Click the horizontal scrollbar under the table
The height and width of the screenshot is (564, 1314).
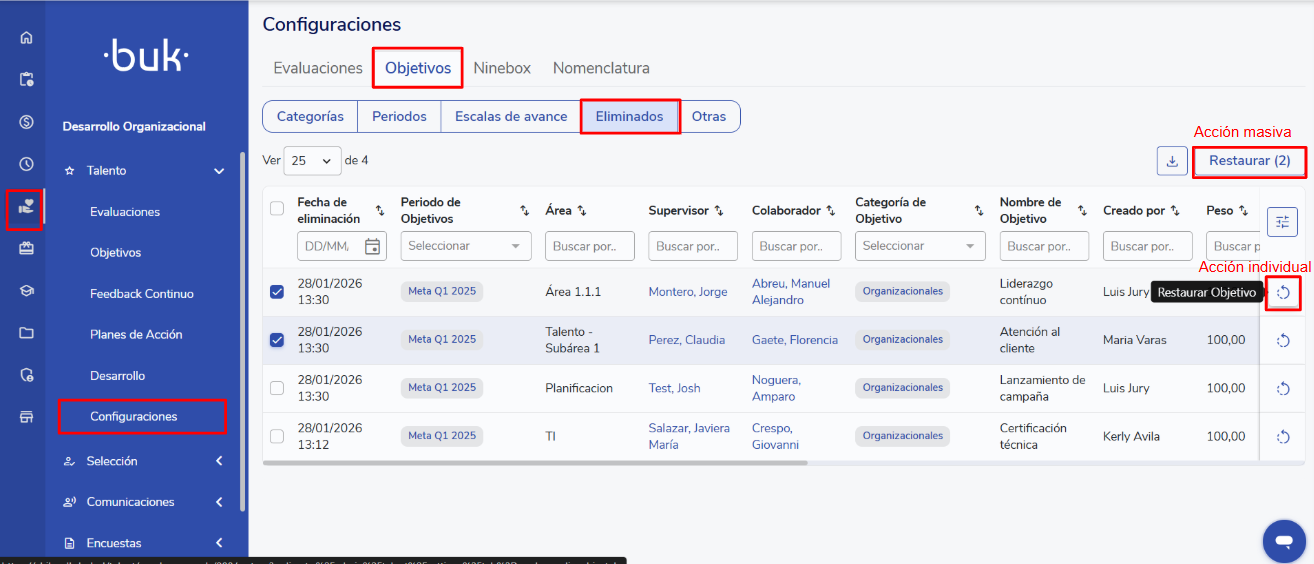coord(536,462)
